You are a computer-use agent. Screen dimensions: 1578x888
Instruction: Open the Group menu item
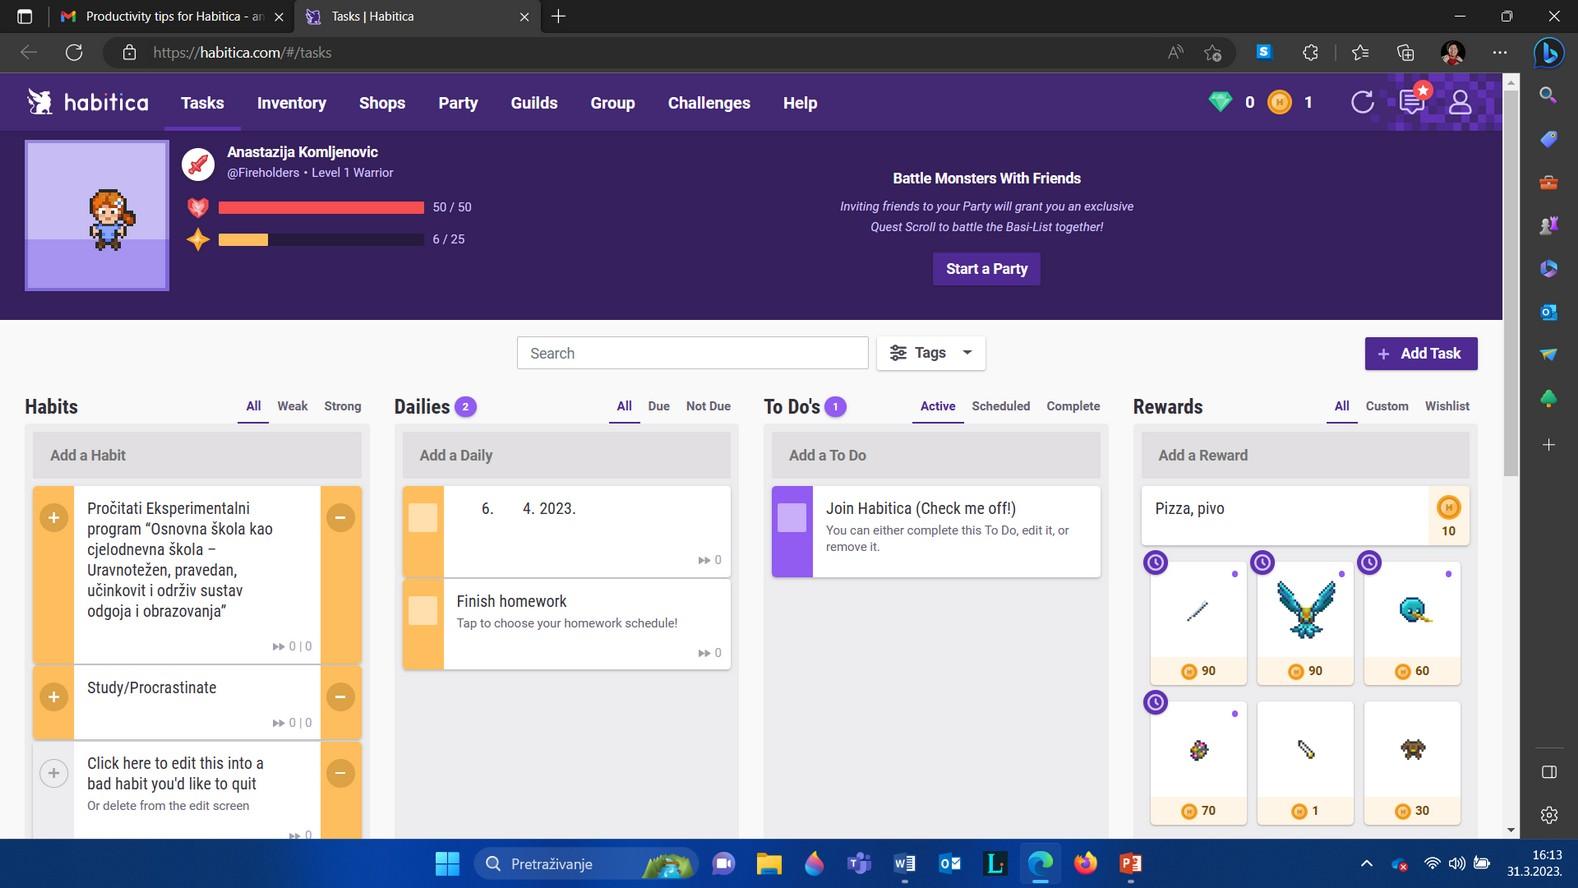click(612, 103)
